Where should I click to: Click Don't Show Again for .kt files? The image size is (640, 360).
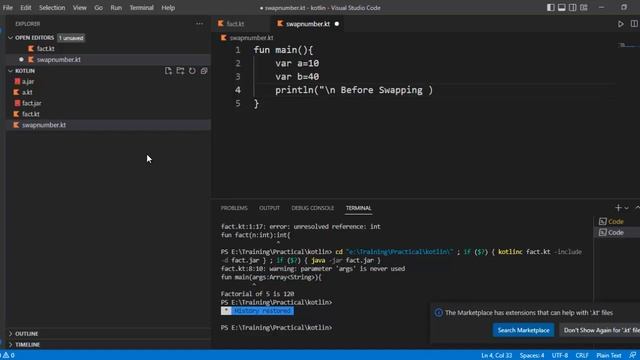(601, 330)
